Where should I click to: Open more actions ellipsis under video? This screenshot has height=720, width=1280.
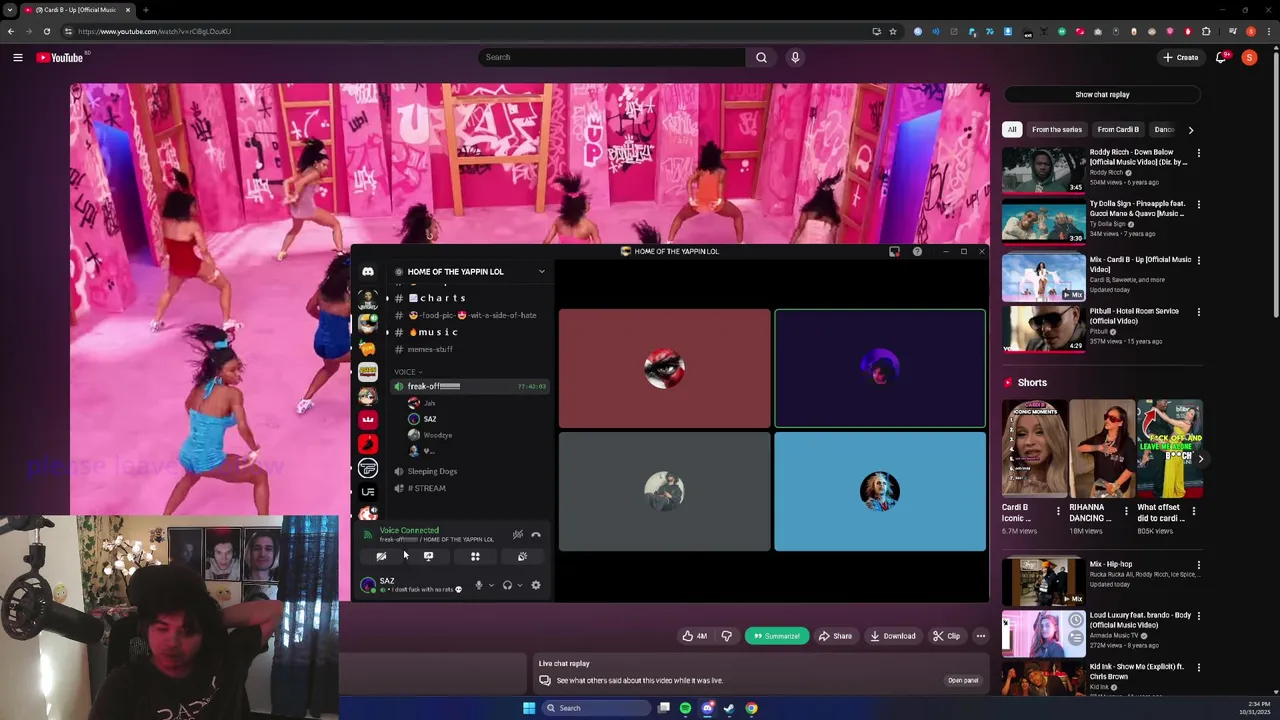(980, 636)
